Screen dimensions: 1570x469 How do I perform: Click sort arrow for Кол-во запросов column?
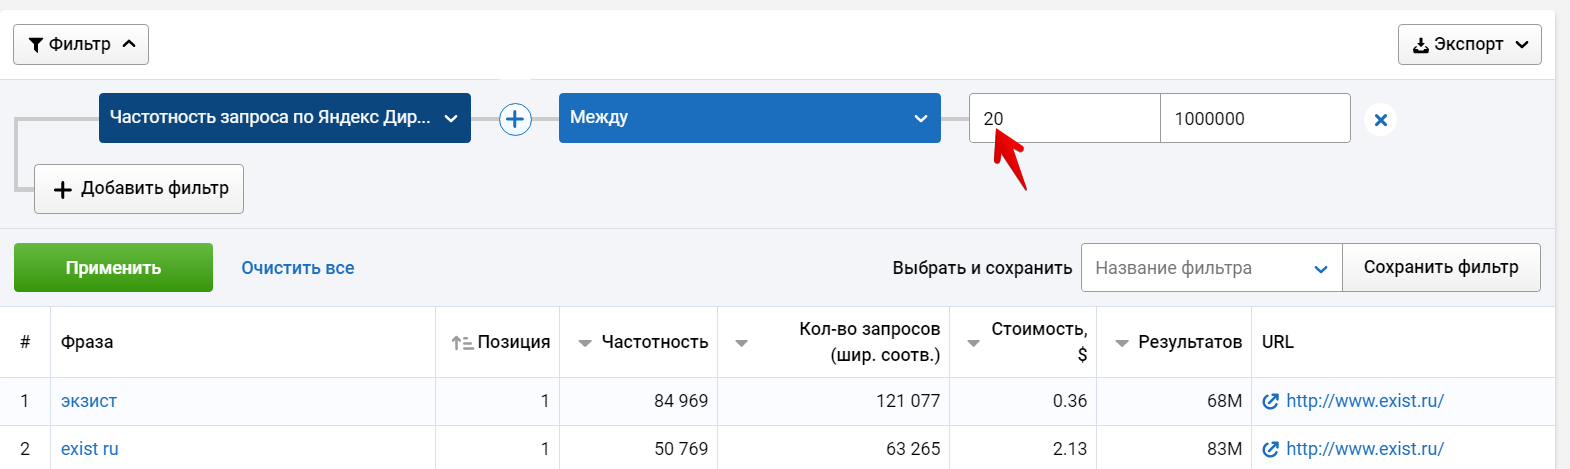tap(741, 343)
